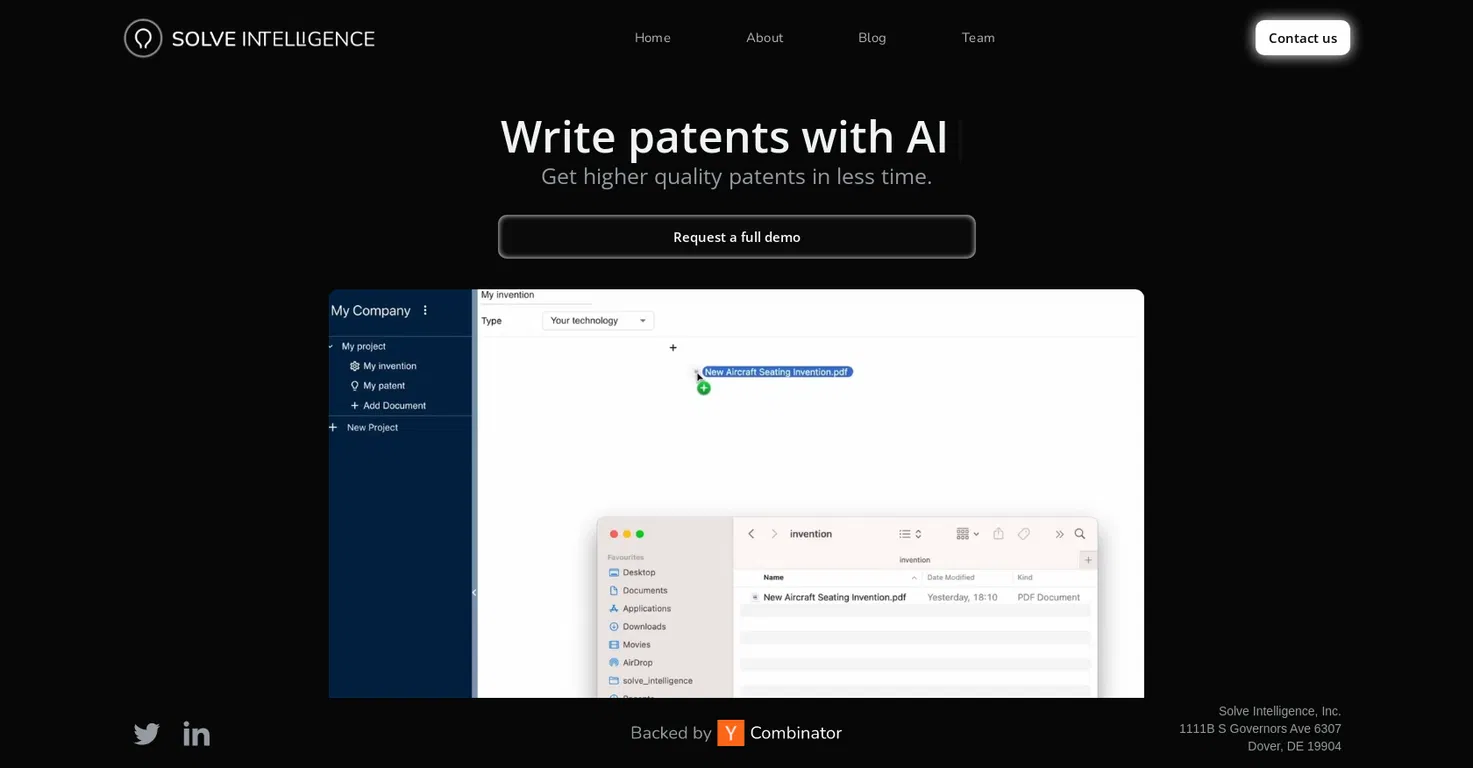Click the Kind column header
The image size is (1473, 768).
(x=1025, y=578)
